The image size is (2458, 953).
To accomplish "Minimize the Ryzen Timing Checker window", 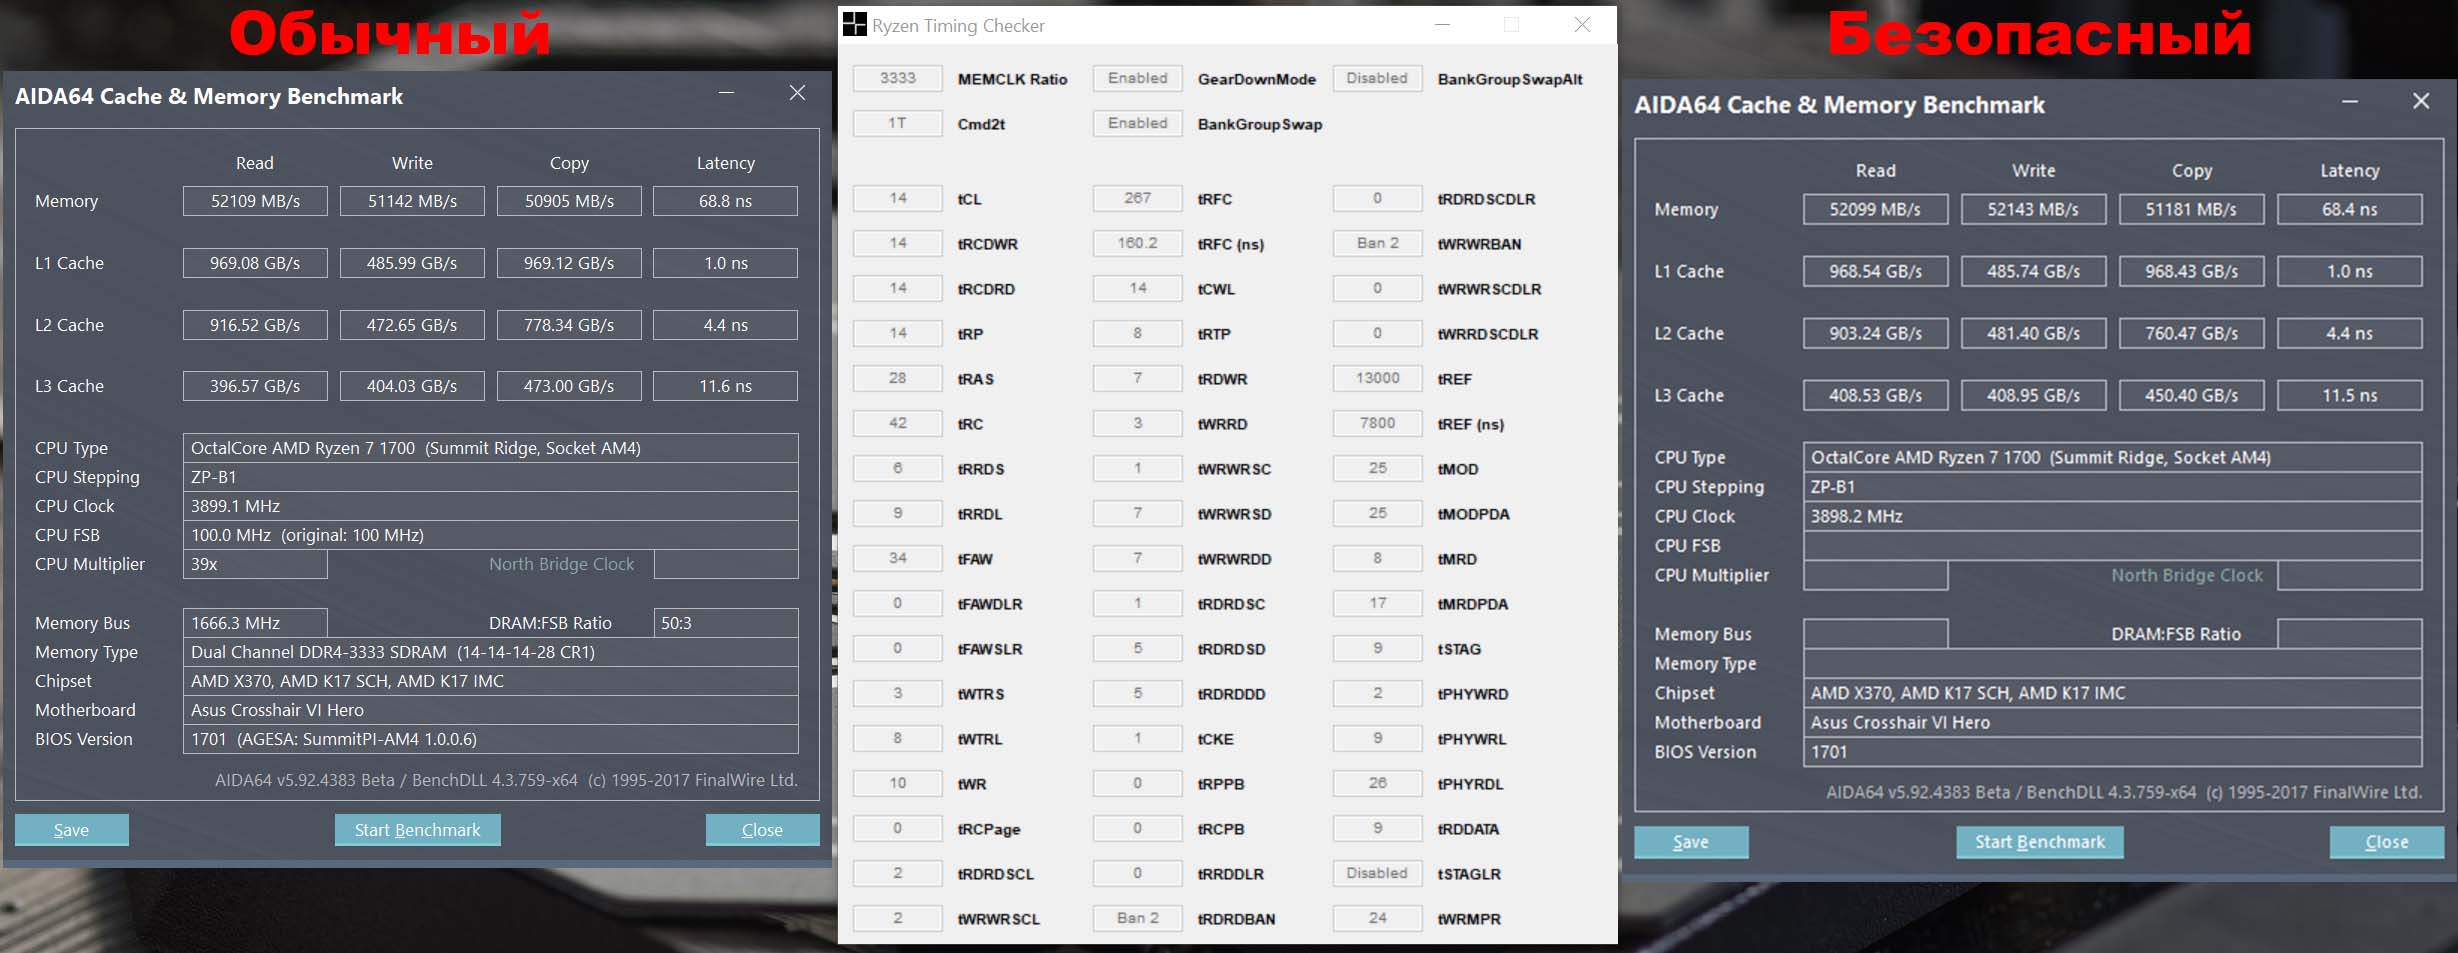I will coord(1442,25).
